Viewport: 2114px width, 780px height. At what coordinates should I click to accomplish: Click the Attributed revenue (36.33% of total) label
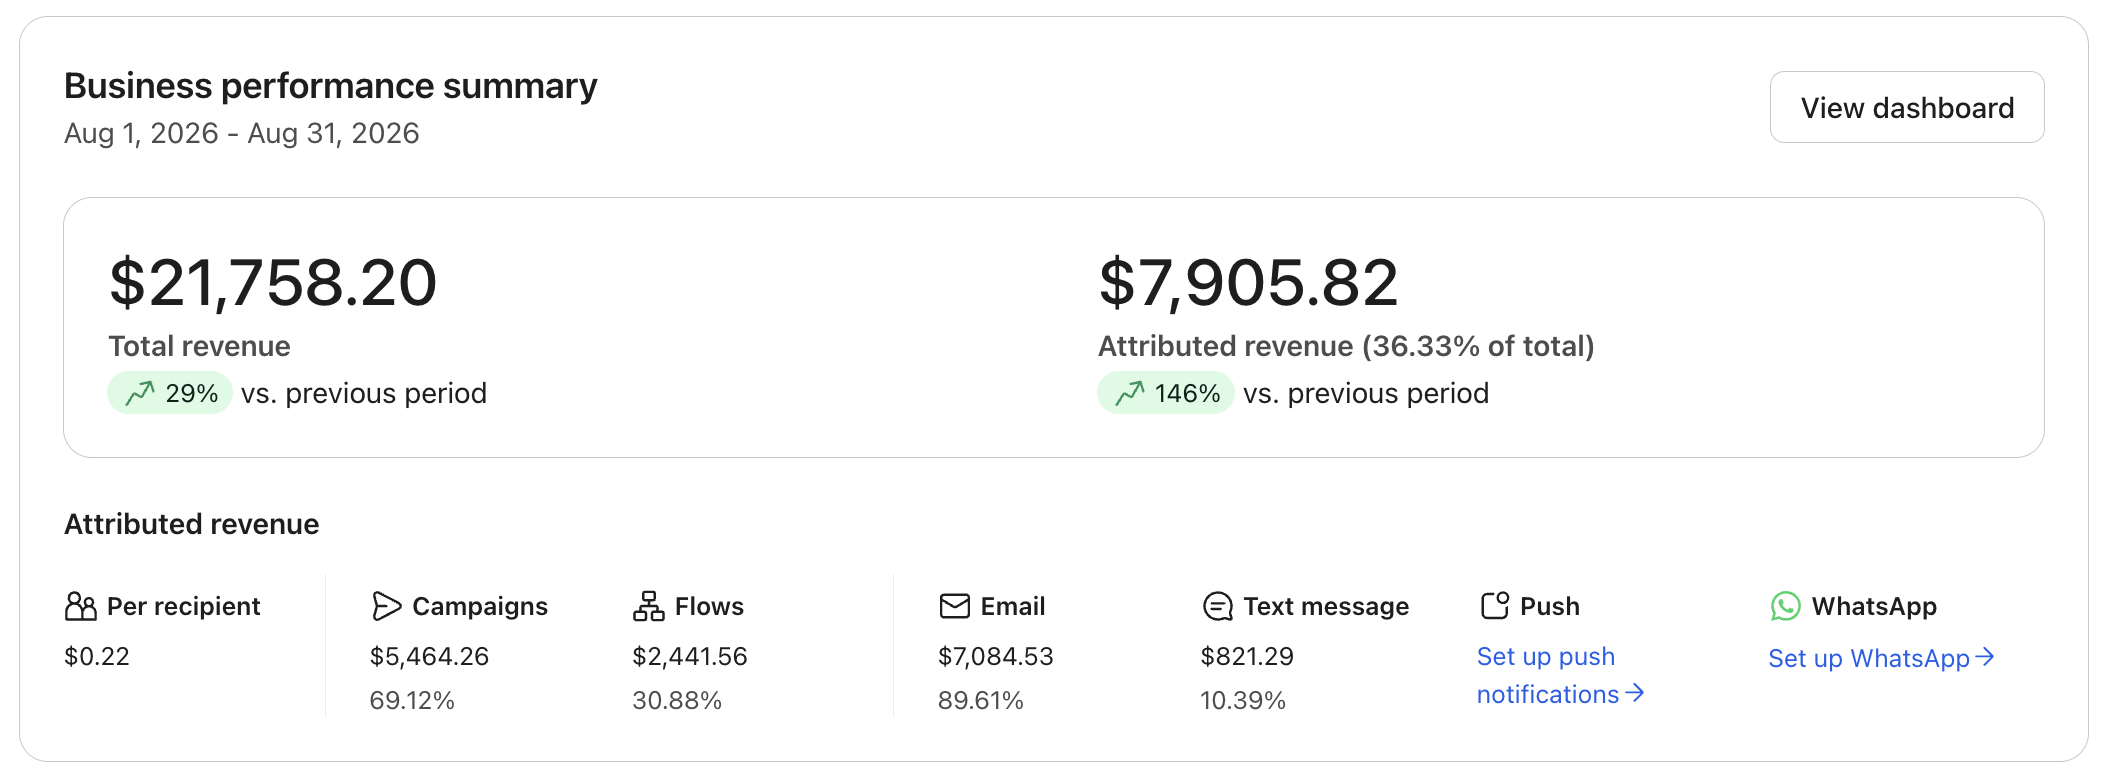pyautogui.click(x=1346, y=346)
